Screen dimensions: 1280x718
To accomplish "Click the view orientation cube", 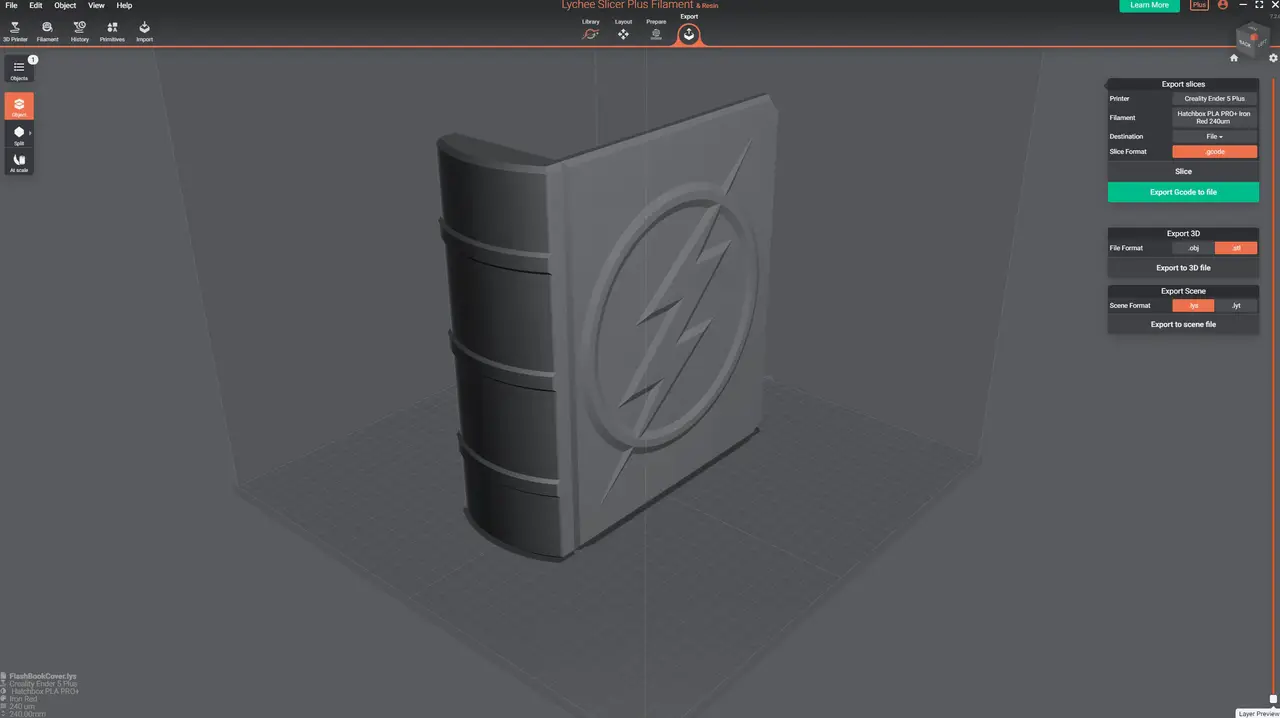I will tap(1252, 38).
